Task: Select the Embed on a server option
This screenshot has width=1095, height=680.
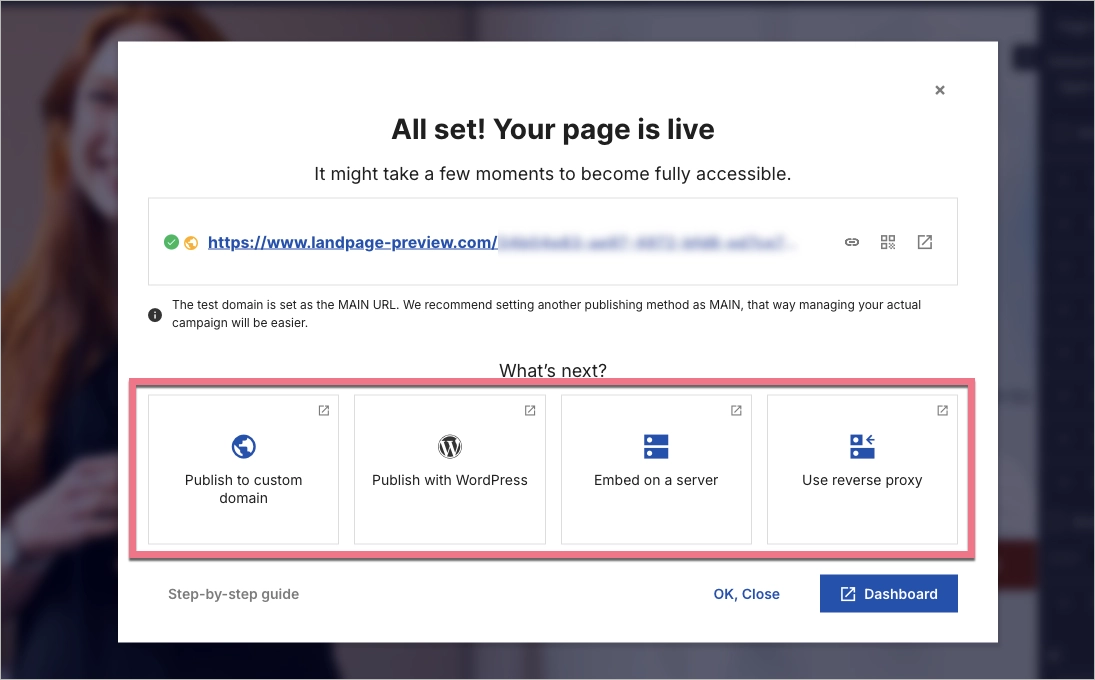Action: [655, 469]
